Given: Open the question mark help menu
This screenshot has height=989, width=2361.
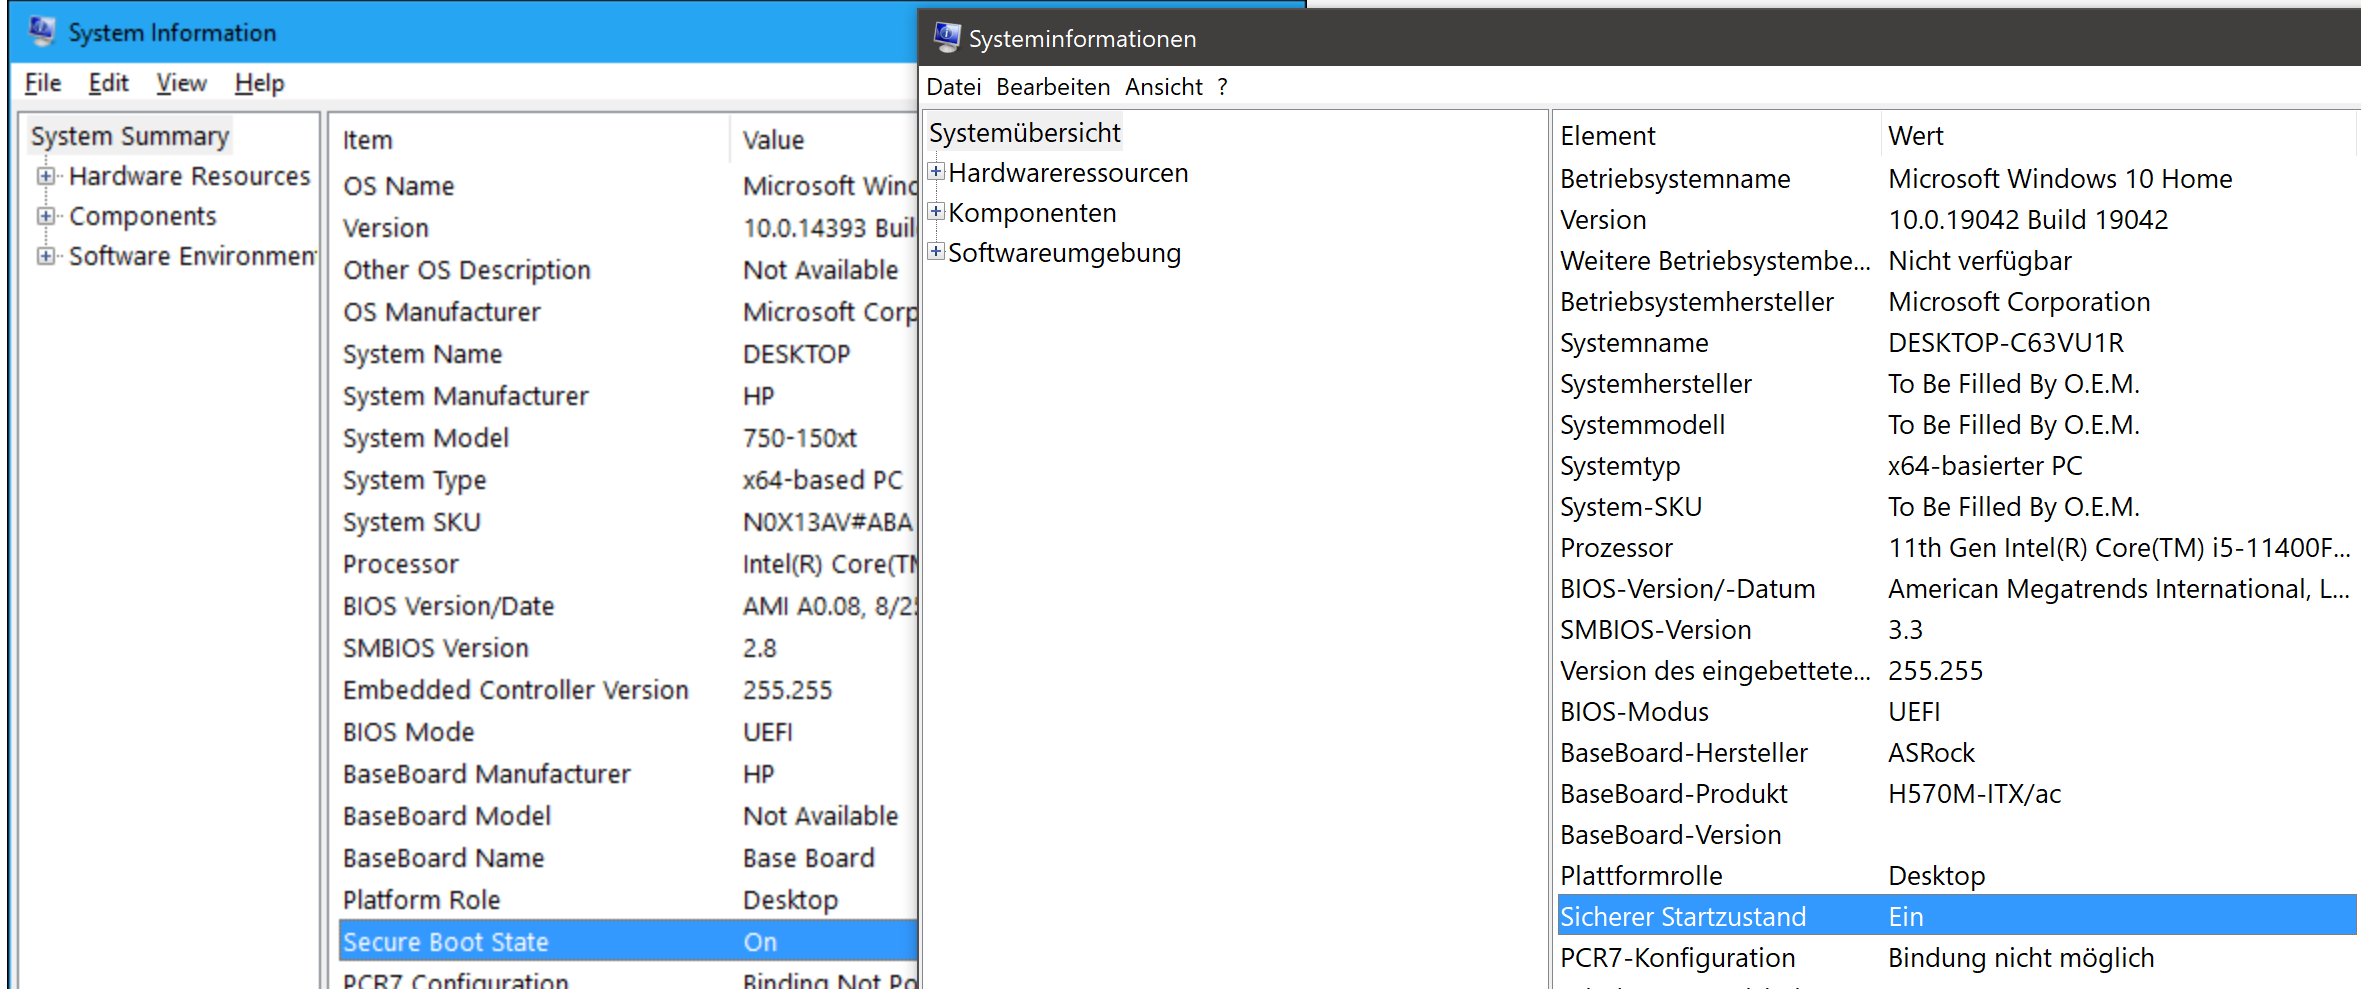Looking at the screenshot, I should tap(1222, 87).
